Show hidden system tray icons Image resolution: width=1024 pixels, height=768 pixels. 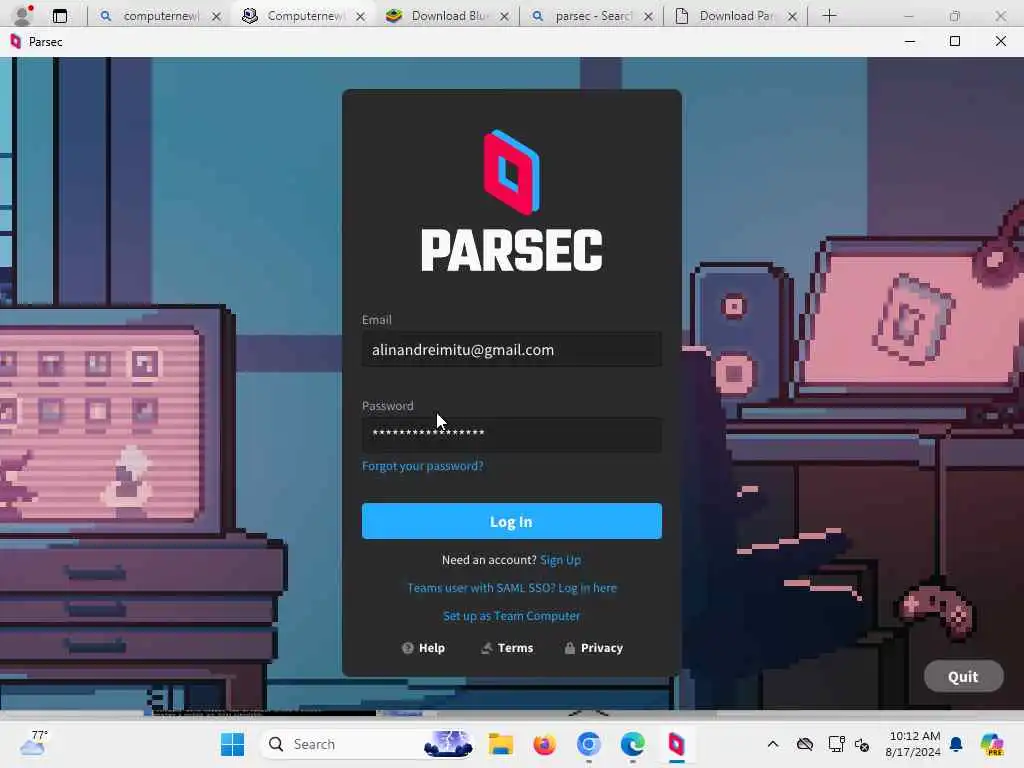coord(773,744)
